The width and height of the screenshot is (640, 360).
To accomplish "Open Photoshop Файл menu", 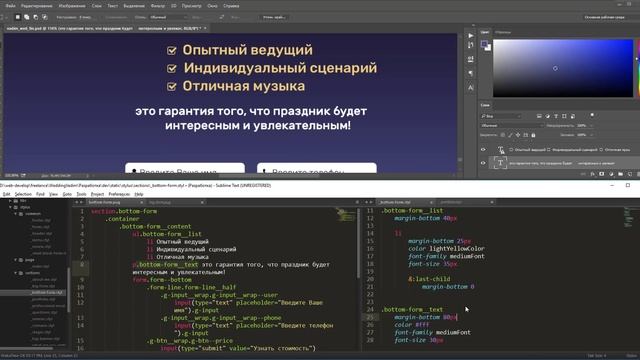I will coord(11,6).
